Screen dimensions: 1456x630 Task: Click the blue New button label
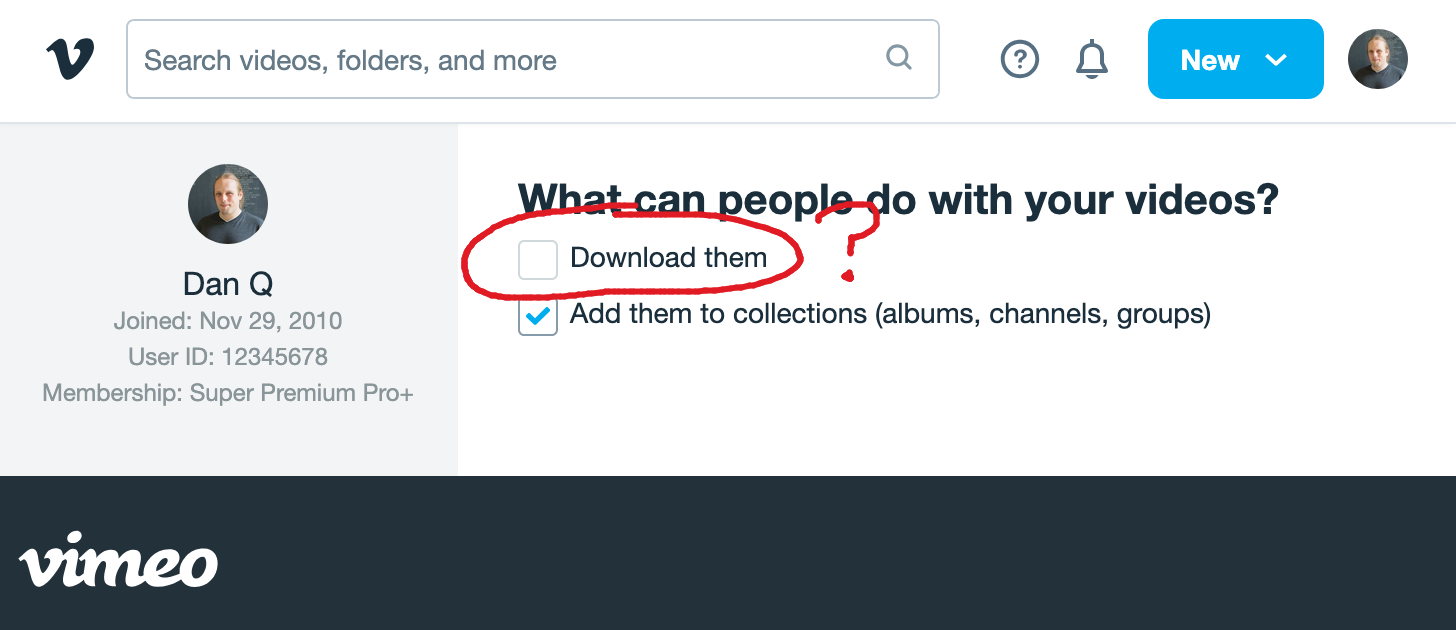[x=1210, y=60]
